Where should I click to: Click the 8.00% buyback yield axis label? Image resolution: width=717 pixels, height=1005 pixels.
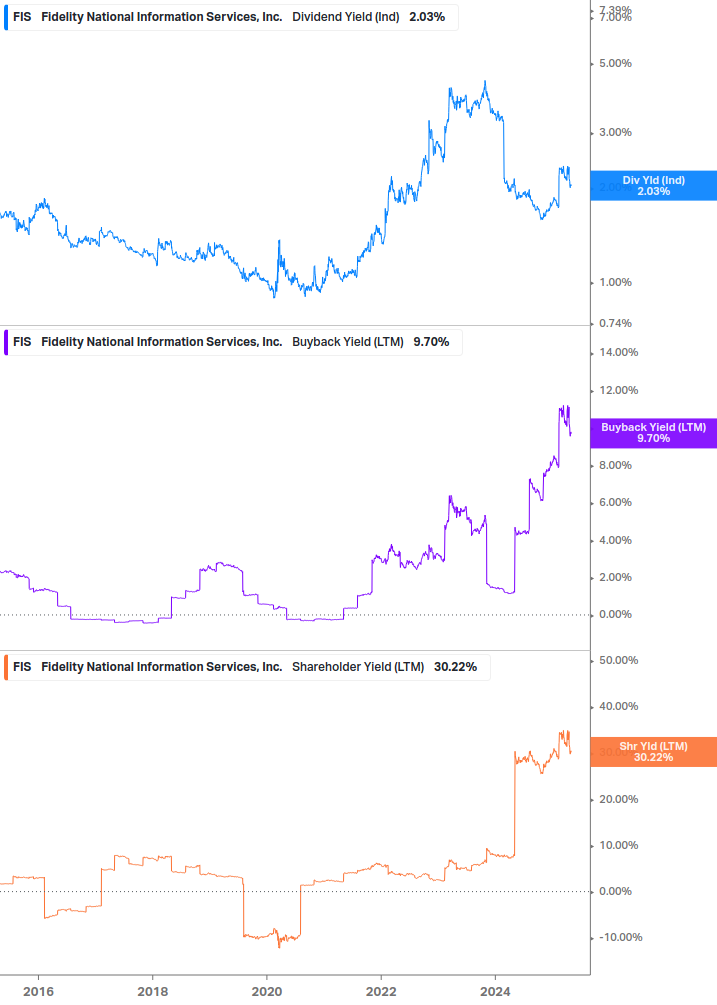(615, 465)
